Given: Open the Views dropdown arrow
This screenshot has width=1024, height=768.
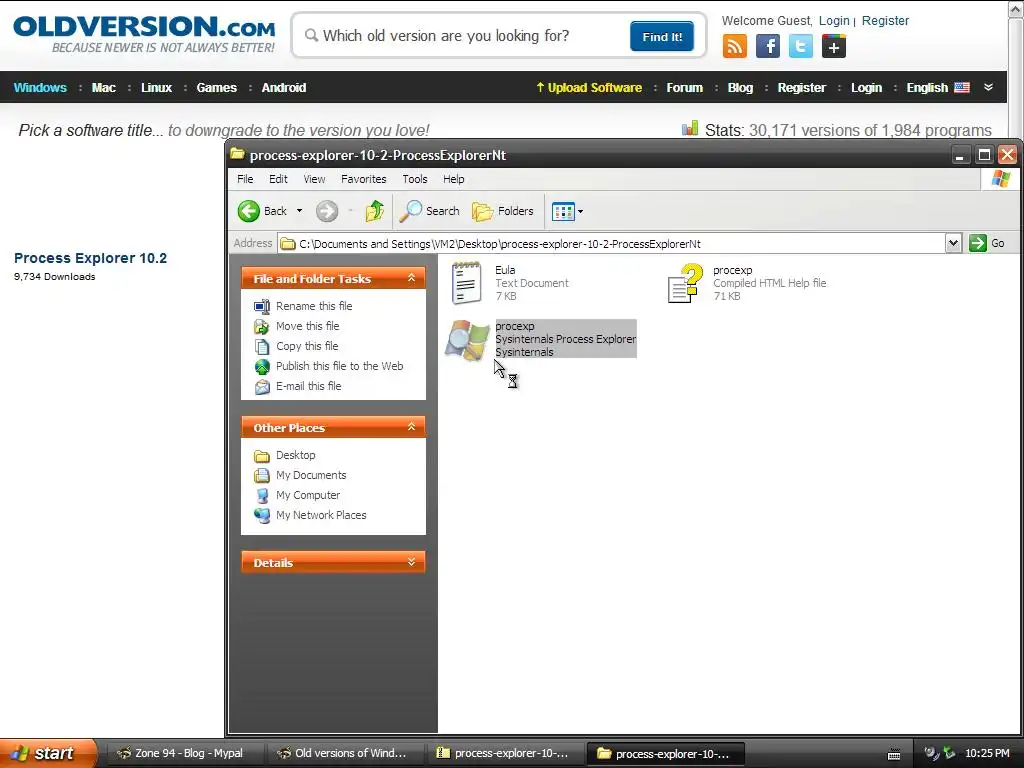Looking at the screenshot, I should (580, 212).
